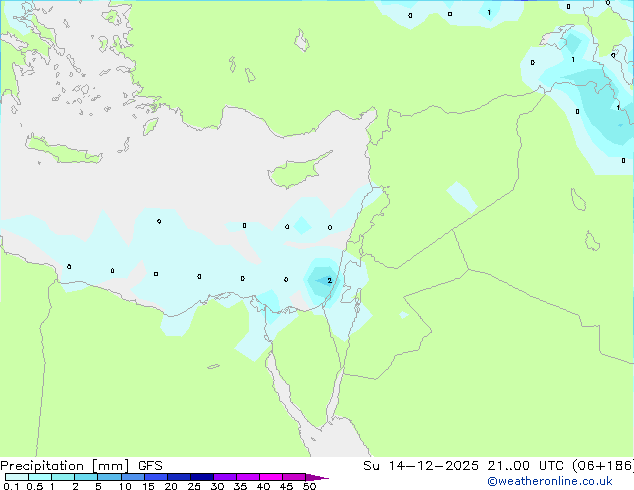Screen dimensions: 634x490
Task: Click the "0.1" legend scale label
Action: pyautogui.click(x=11, y=486)
